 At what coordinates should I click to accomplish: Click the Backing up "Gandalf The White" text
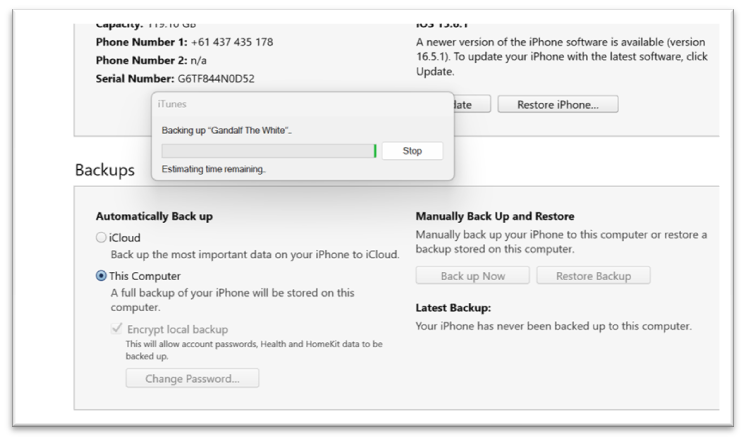[226, 130]
